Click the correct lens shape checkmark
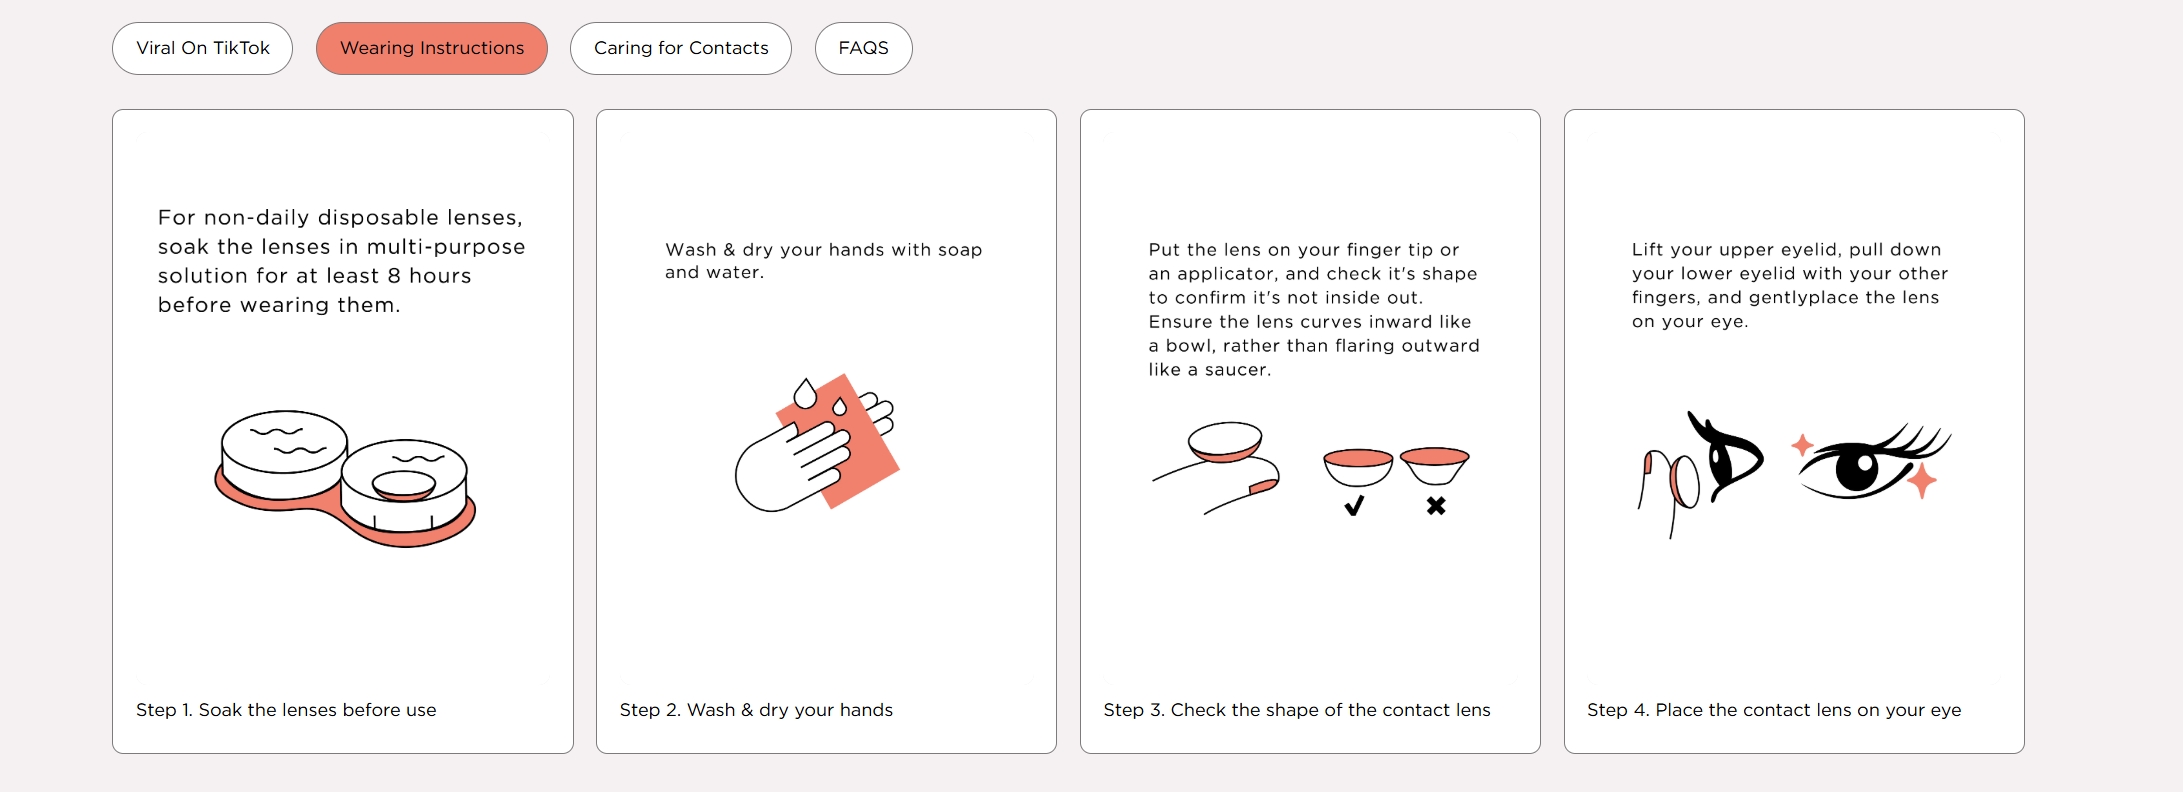The width and height of the screenshot is (2183, 792). click(x=1354, y=506)
